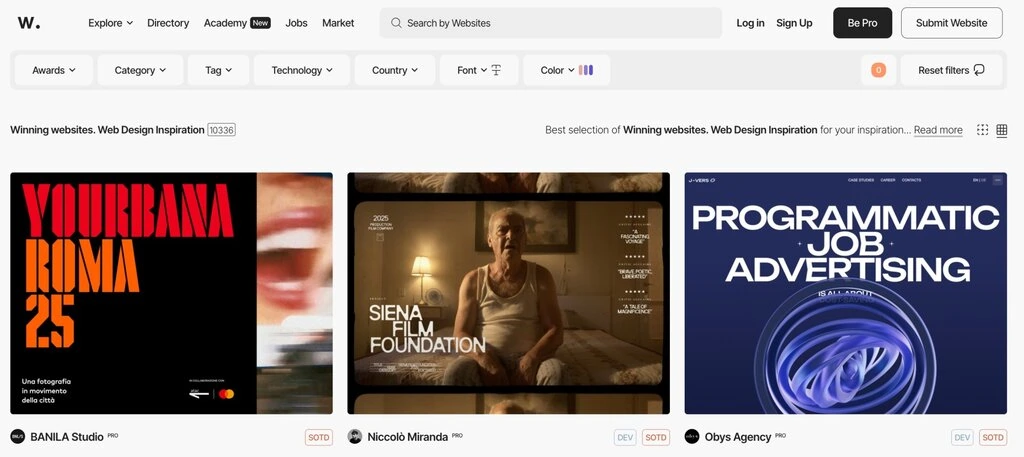
Task: Click the 10336 results count
Action: [221, 130]
